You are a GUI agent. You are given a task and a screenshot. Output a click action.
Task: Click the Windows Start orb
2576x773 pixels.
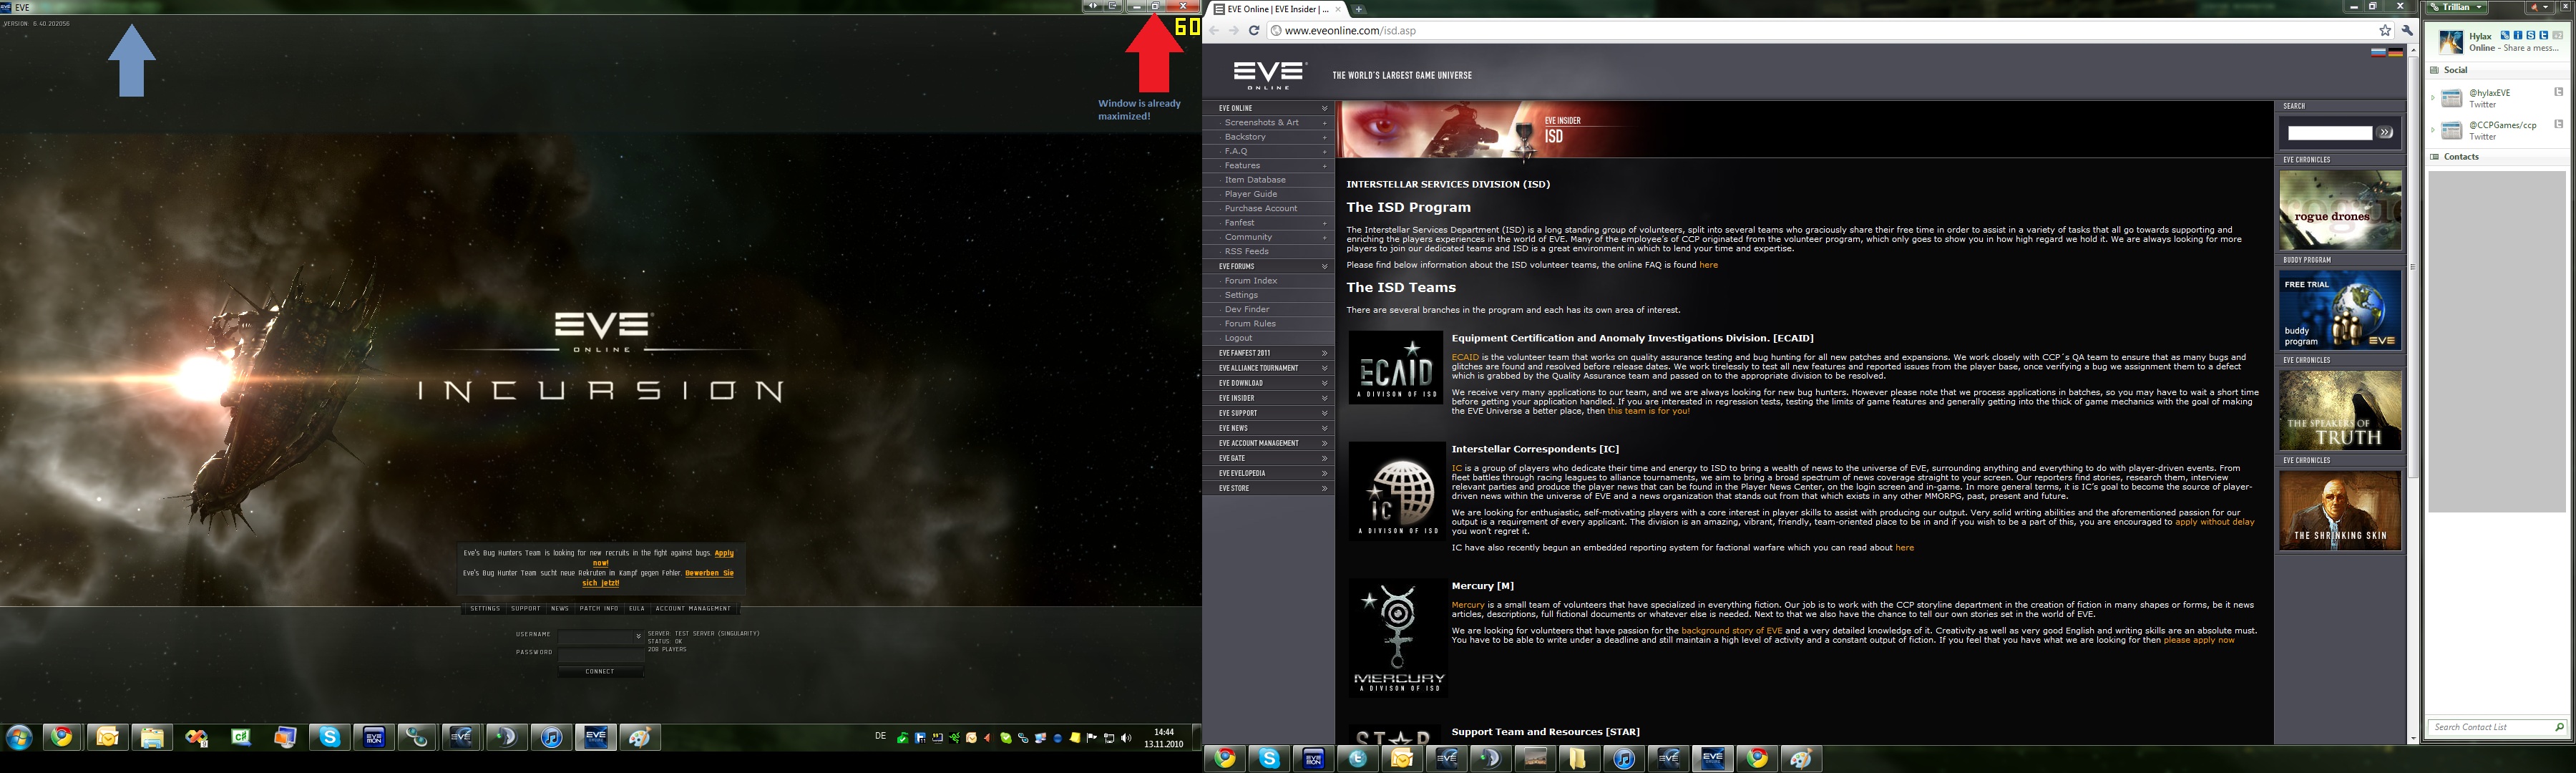(x=19, y=738)
